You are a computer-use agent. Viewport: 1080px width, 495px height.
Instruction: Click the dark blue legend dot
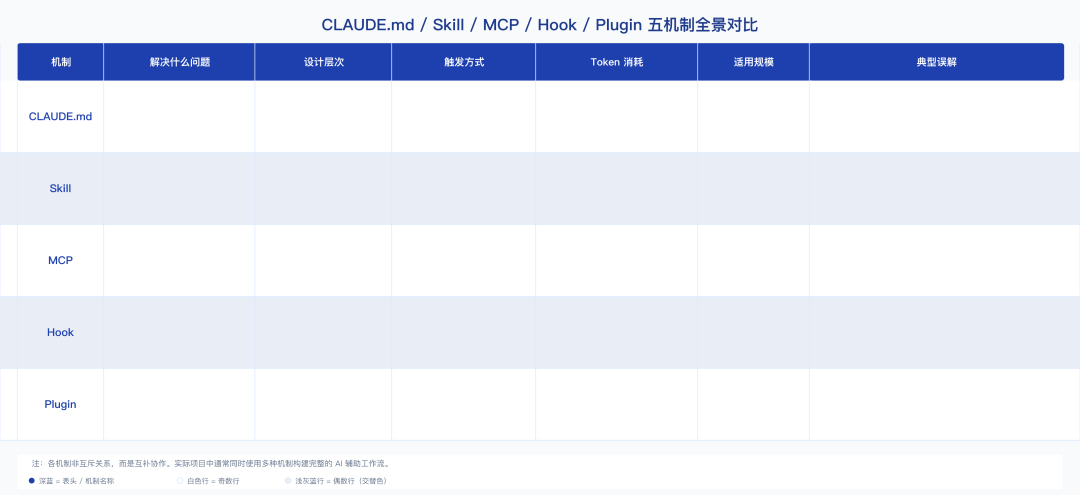(x=32, y=481)
